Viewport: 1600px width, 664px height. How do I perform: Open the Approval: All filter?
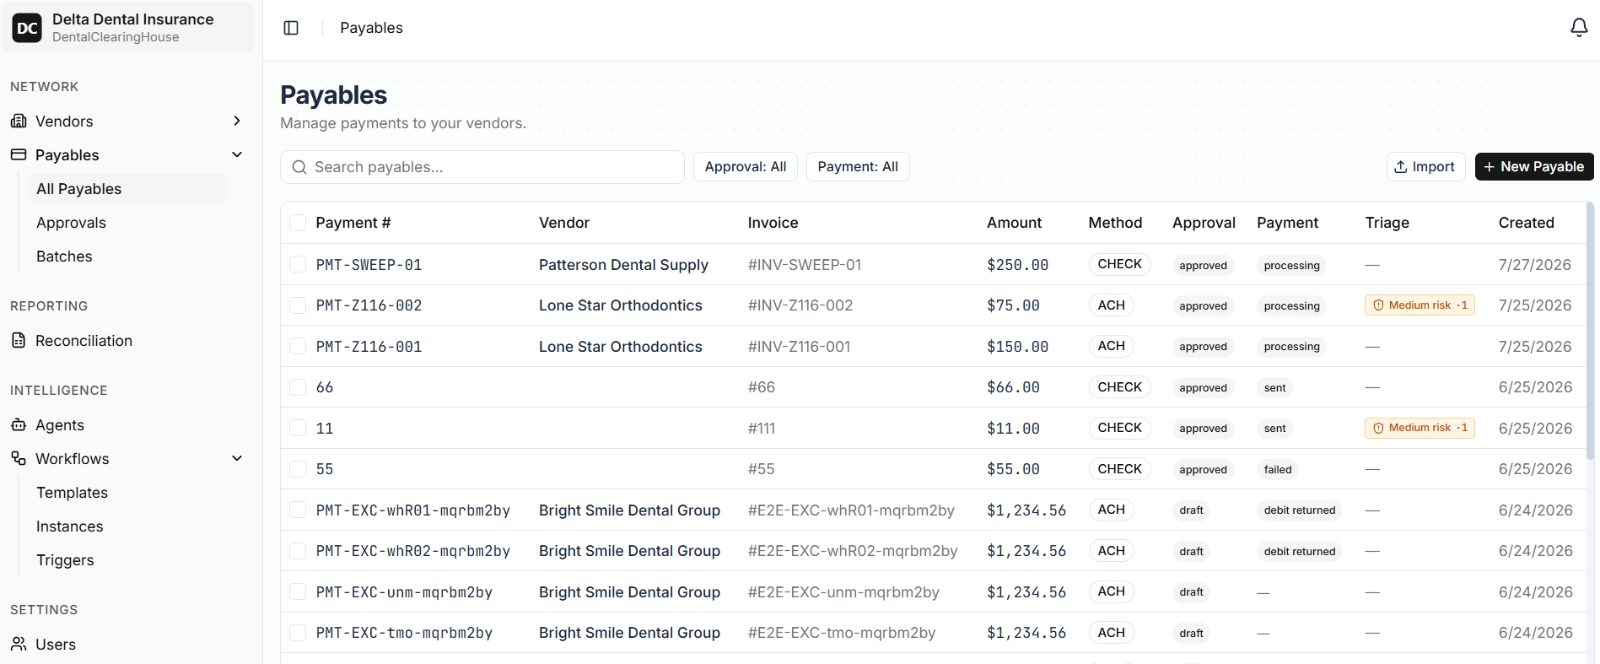(x=745, y=167)
